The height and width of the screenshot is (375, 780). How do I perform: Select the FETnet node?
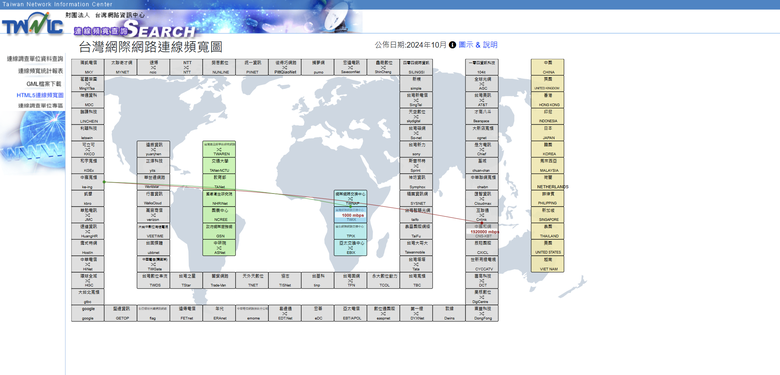(187, 313)
